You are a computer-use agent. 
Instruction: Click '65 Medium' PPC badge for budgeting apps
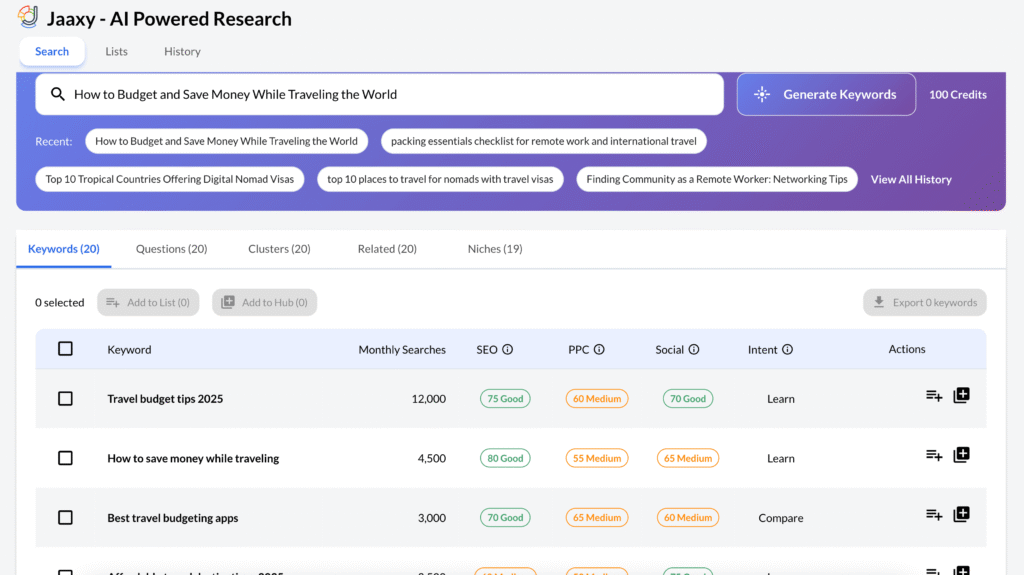597,518
